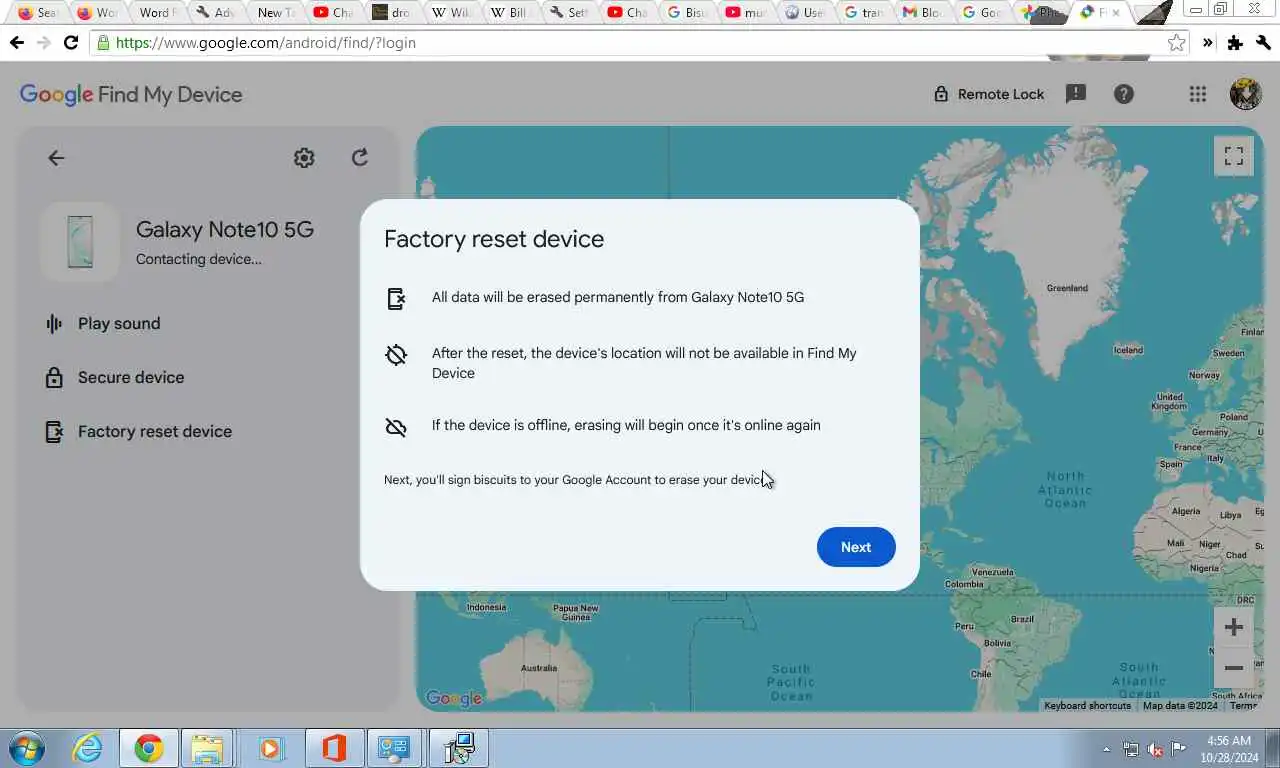Switch to the Wiki tab
1280x768 pixels.
click(x=450, y=13)
